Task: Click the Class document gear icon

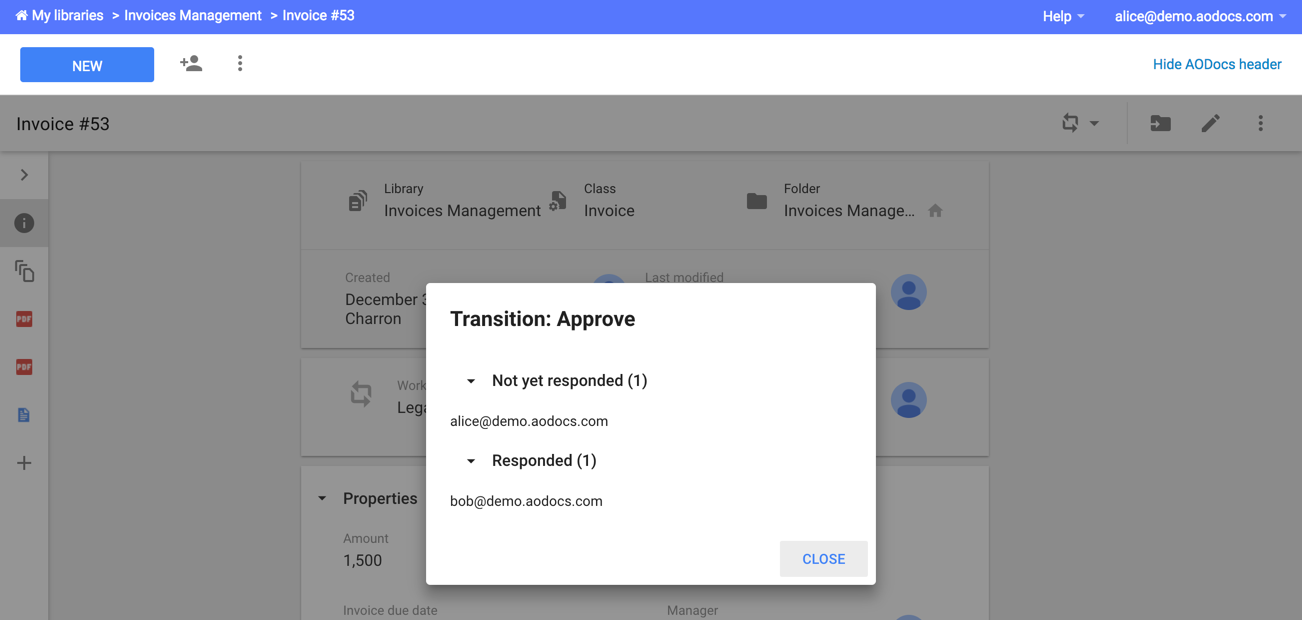Action: click(x=558, y=201)
